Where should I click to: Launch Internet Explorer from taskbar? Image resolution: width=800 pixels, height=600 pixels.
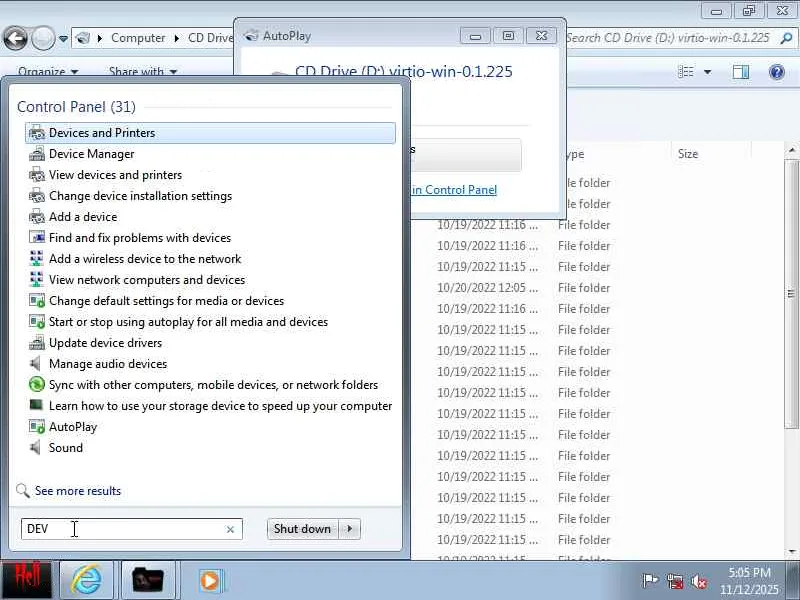tap(86, 580)
